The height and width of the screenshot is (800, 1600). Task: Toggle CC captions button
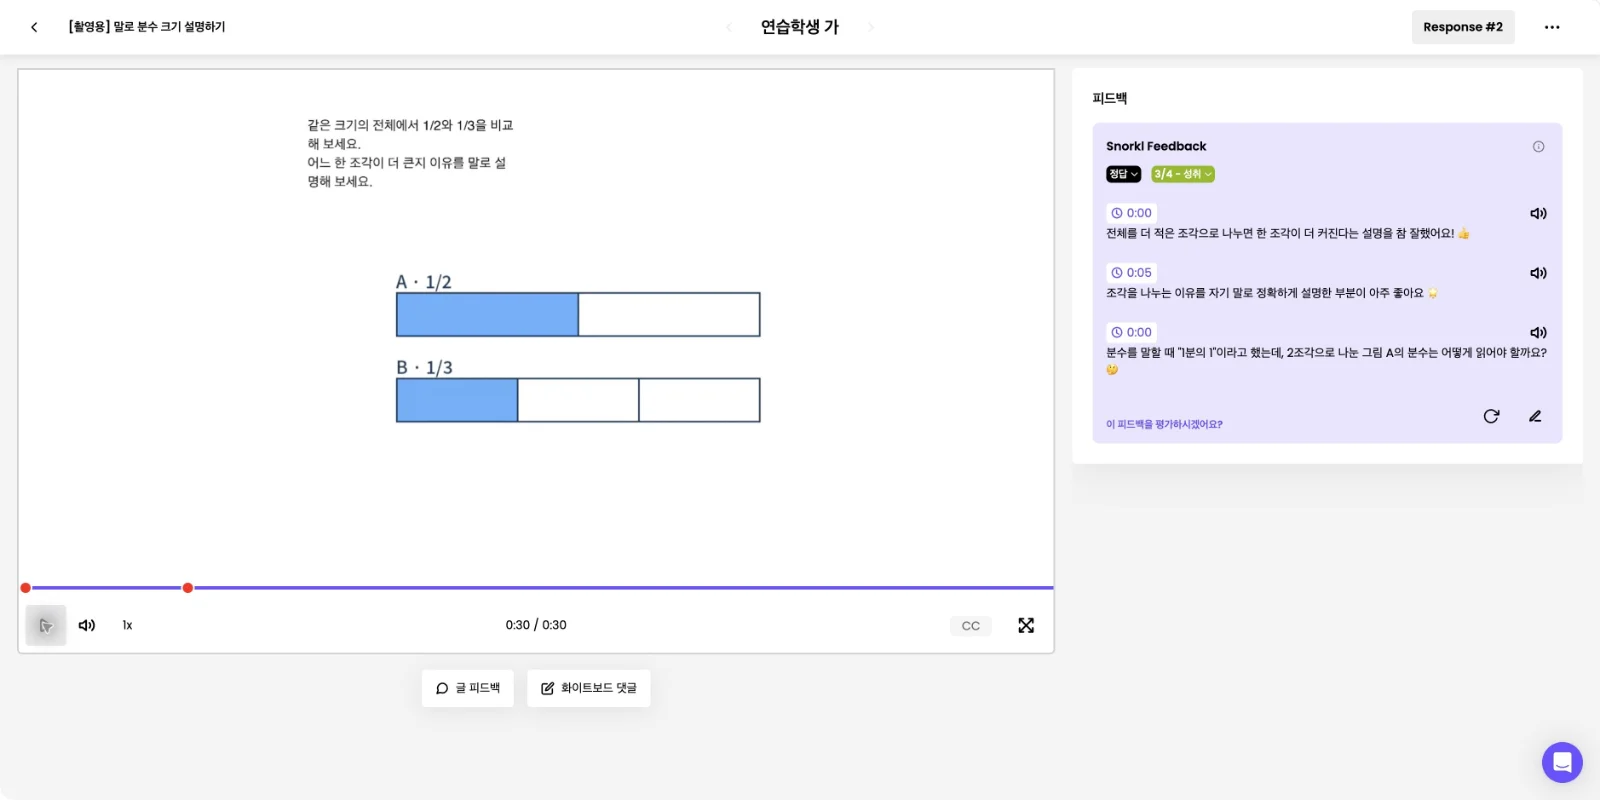[x=970, y=626]
